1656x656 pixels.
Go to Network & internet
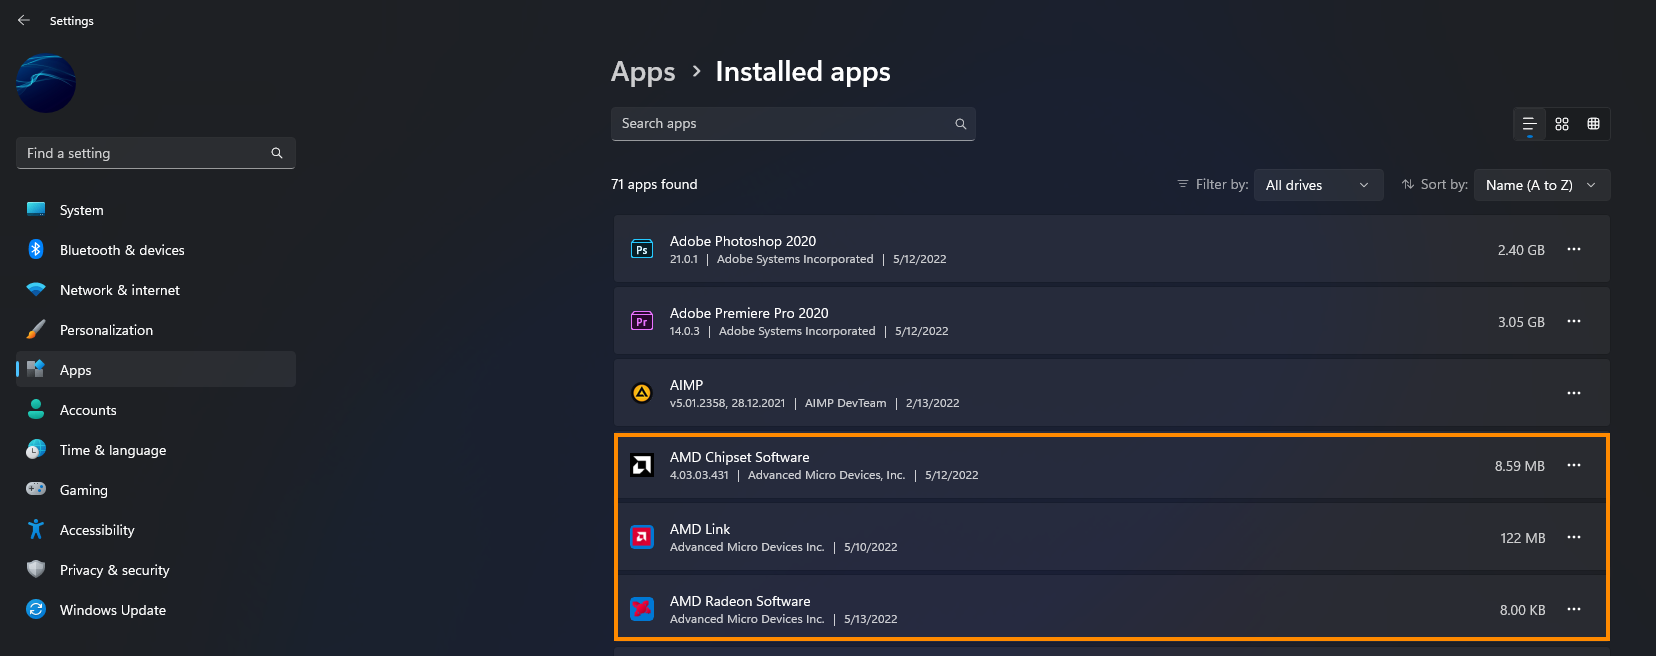(x=156, y=290)
